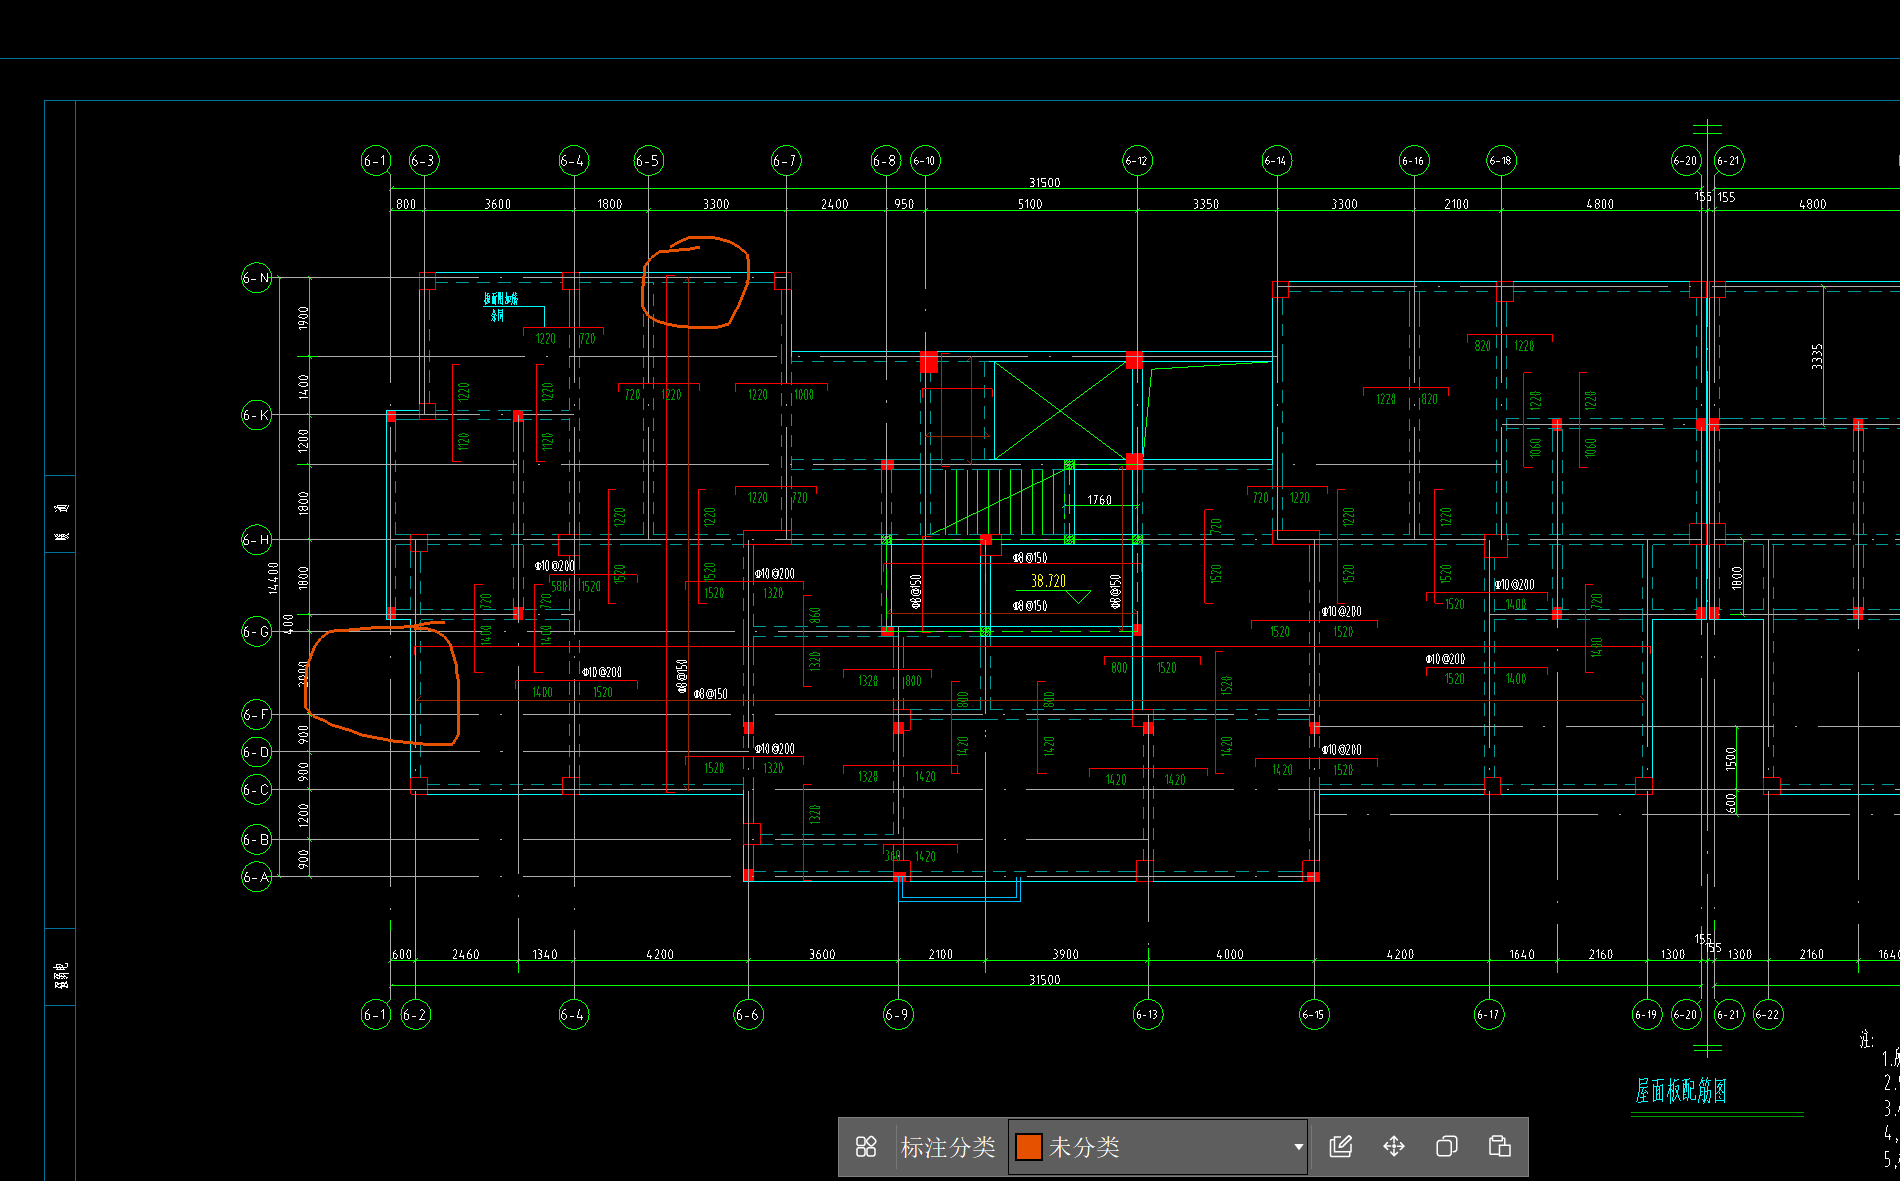Screen dimensions: 1900x1181
Task: Click the 标注分类 toolbar label
Action: (x=948, y=1147)
